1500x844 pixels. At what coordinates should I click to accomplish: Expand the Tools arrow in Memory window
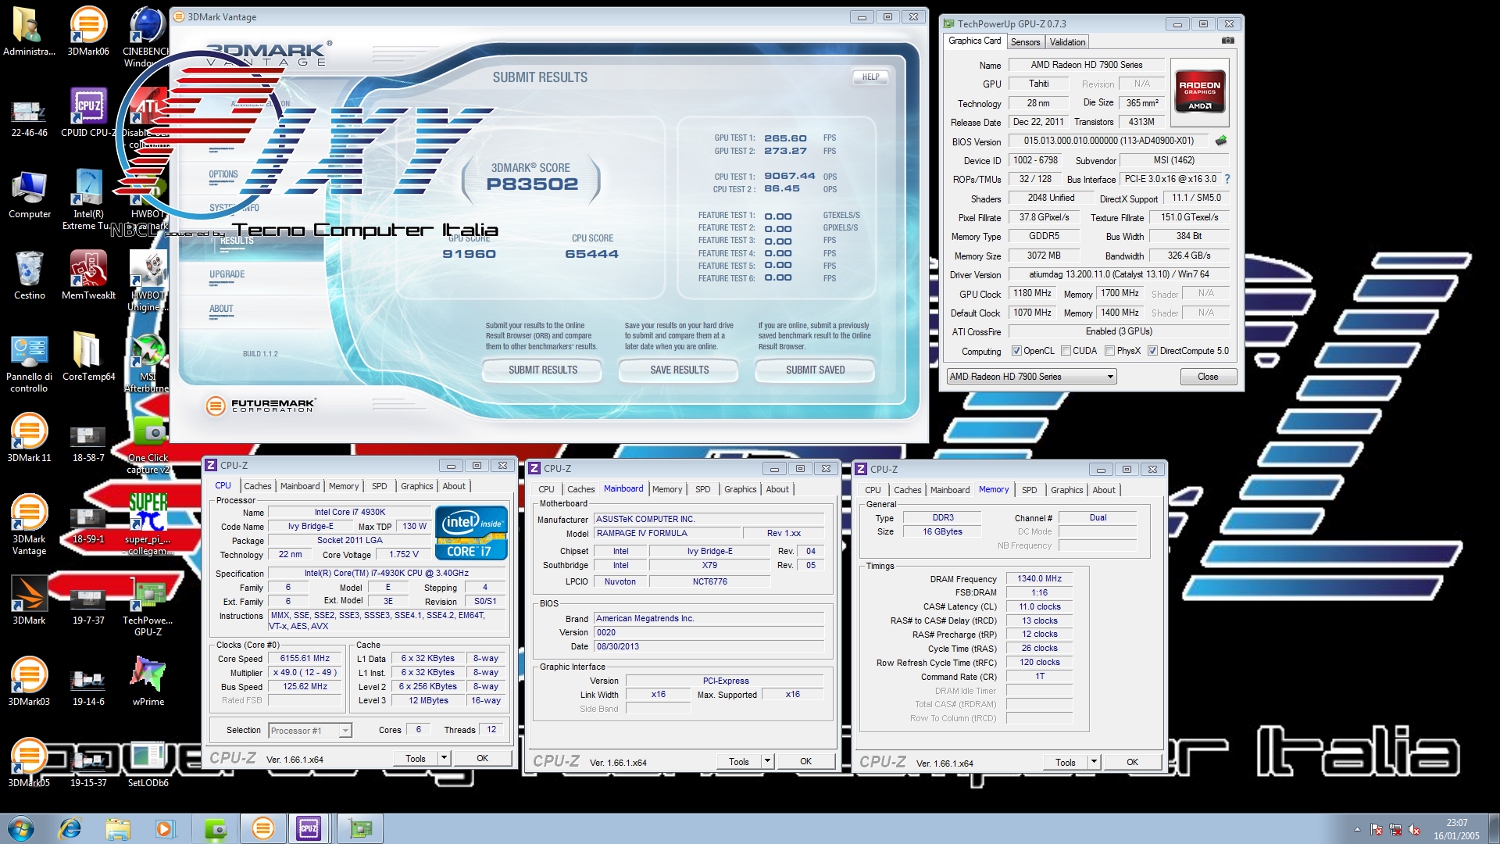click(x=1094, y=762)
